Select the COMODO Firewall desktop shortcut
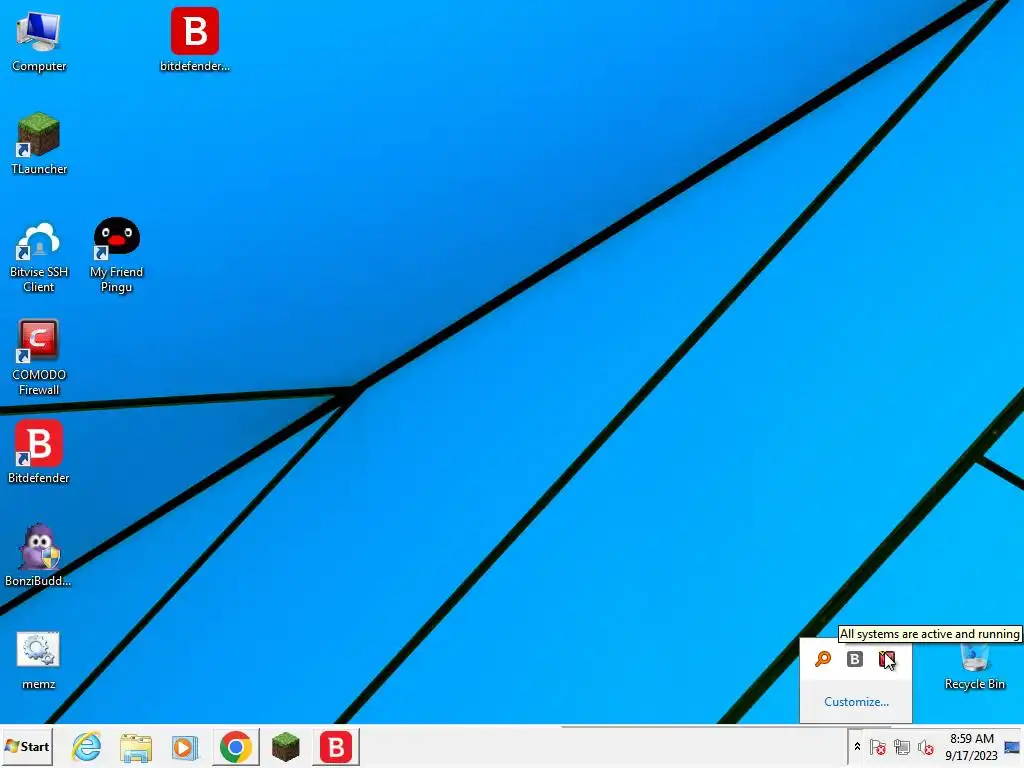Image resolution: width=1024 pixels, height=768 pixels. click(39, 358)
